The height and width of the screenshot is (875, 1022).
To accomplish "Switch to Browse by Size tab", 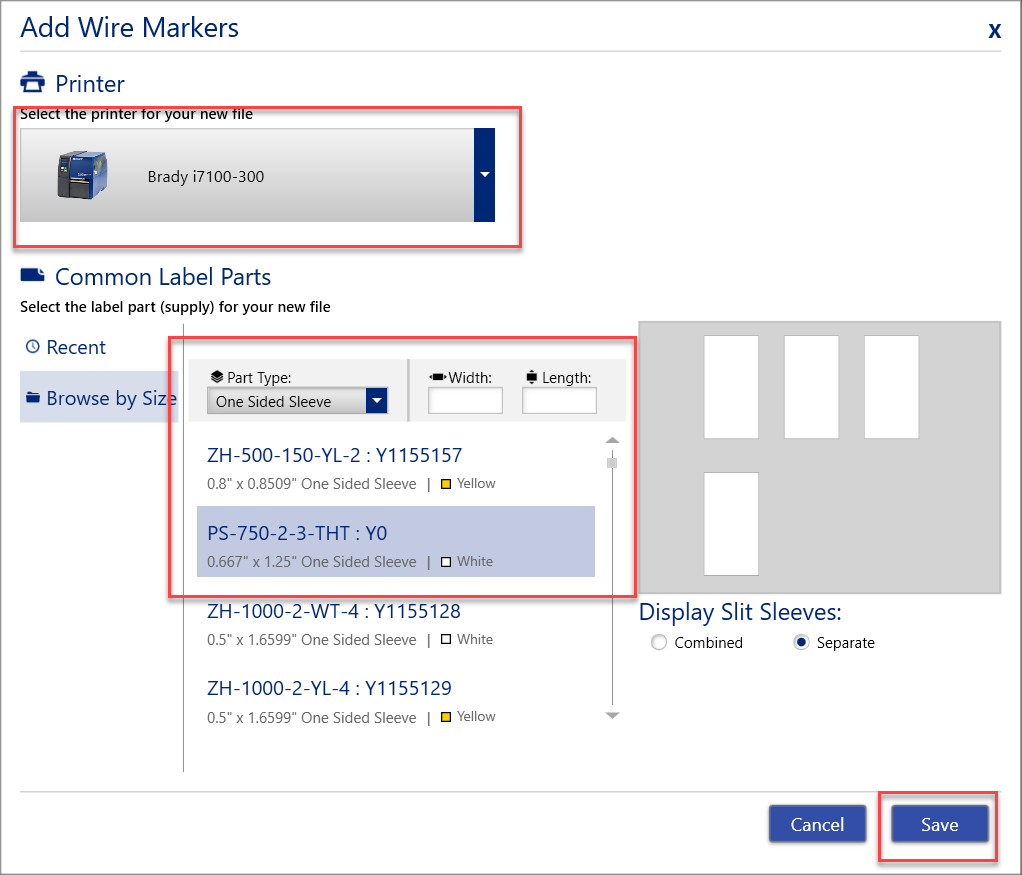I will click(110, 398).
